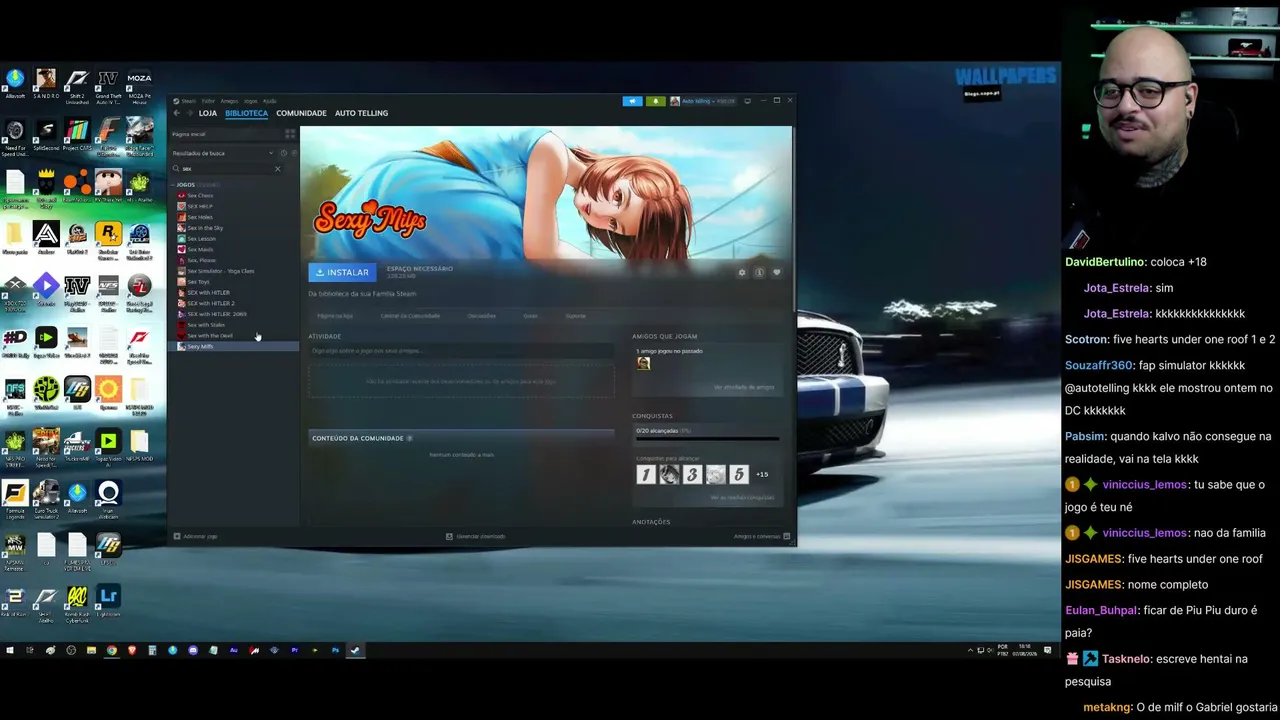The image size is (1280, 720).
Task: Open the Suporte link
Action: click(575, 316)
